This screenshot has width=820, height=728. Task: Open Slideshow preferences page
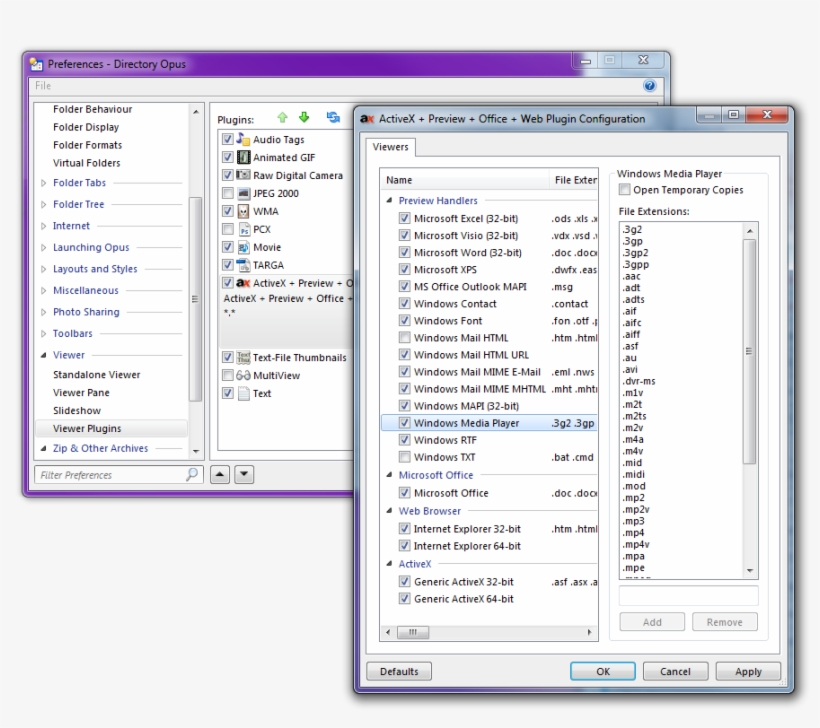click(x=77, y=411)
